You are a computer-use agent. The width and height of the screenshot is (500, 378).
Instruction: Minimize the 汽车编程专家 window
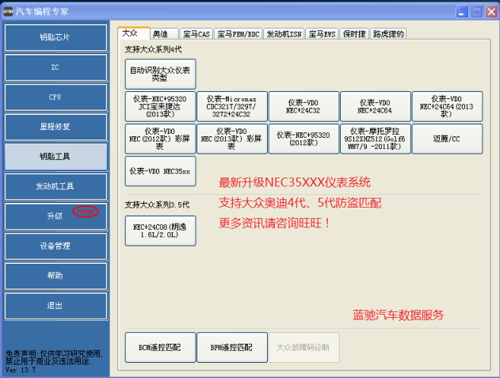point(462,12)
